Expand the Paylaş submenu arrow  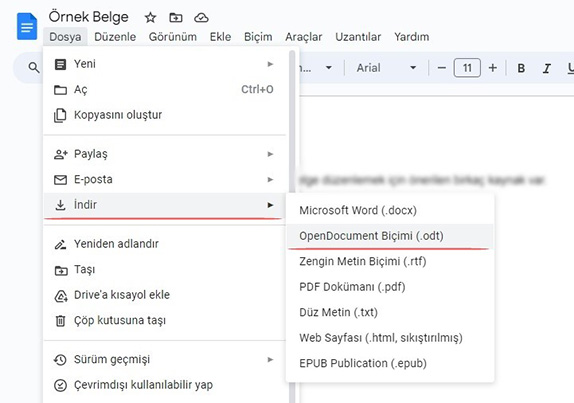click(270, 154)
